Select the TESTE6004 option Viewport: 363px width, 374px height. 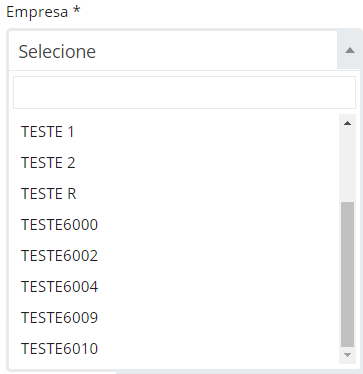pyautogui.click(x=174, y=287)
